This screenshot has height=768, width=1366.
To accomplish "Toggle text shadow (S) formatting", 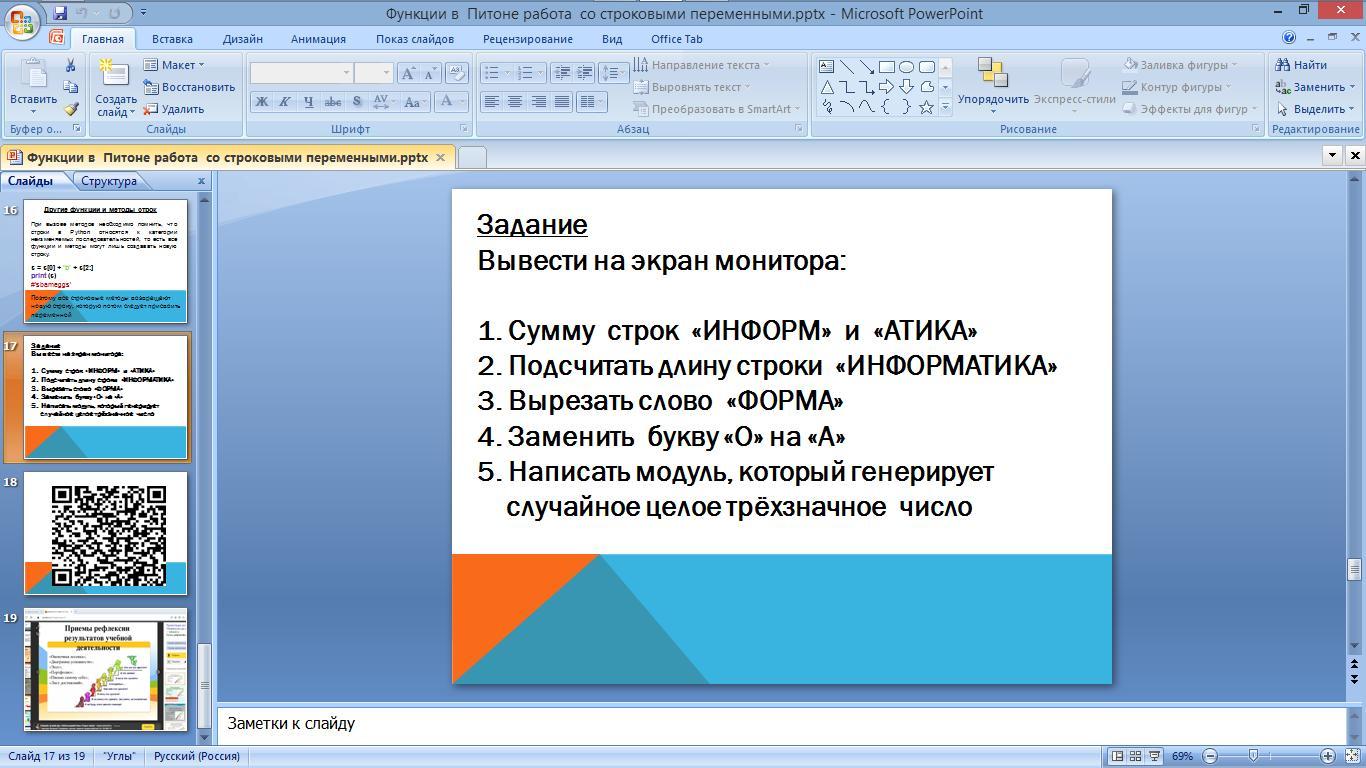I will 357,101.
